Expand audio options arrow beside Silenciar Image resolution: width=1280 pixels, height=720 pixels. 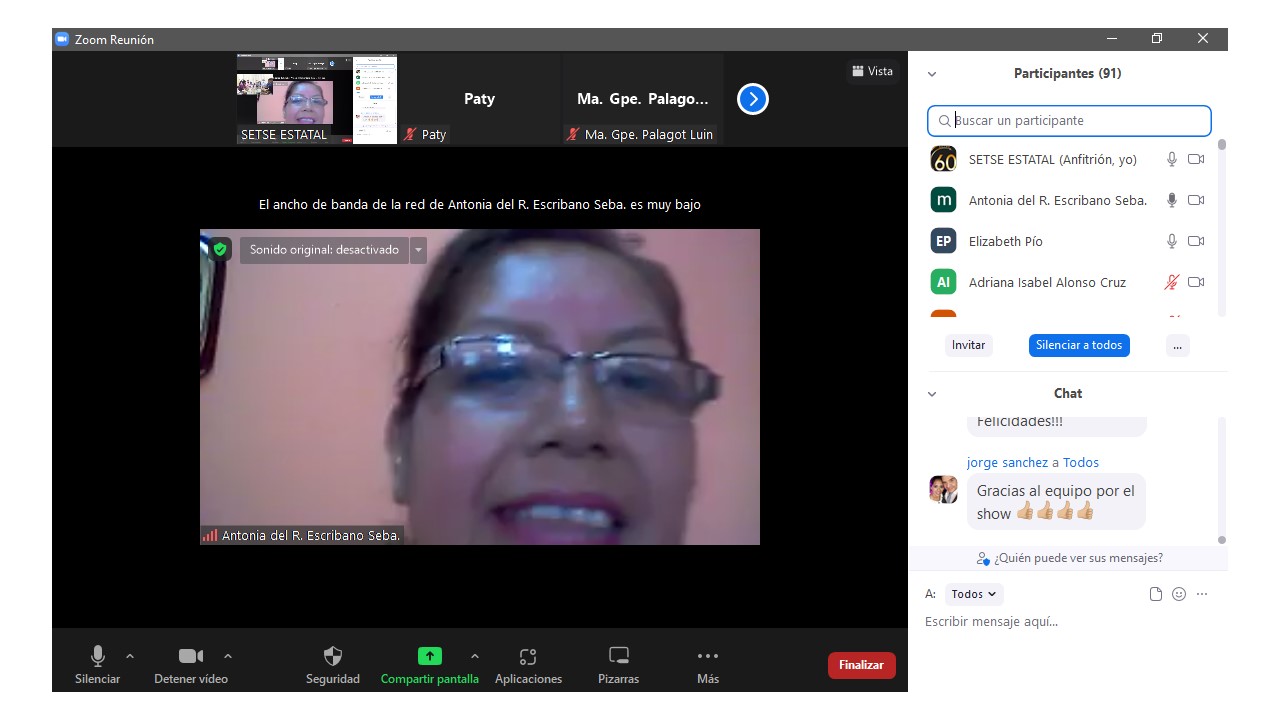(130, 656)
